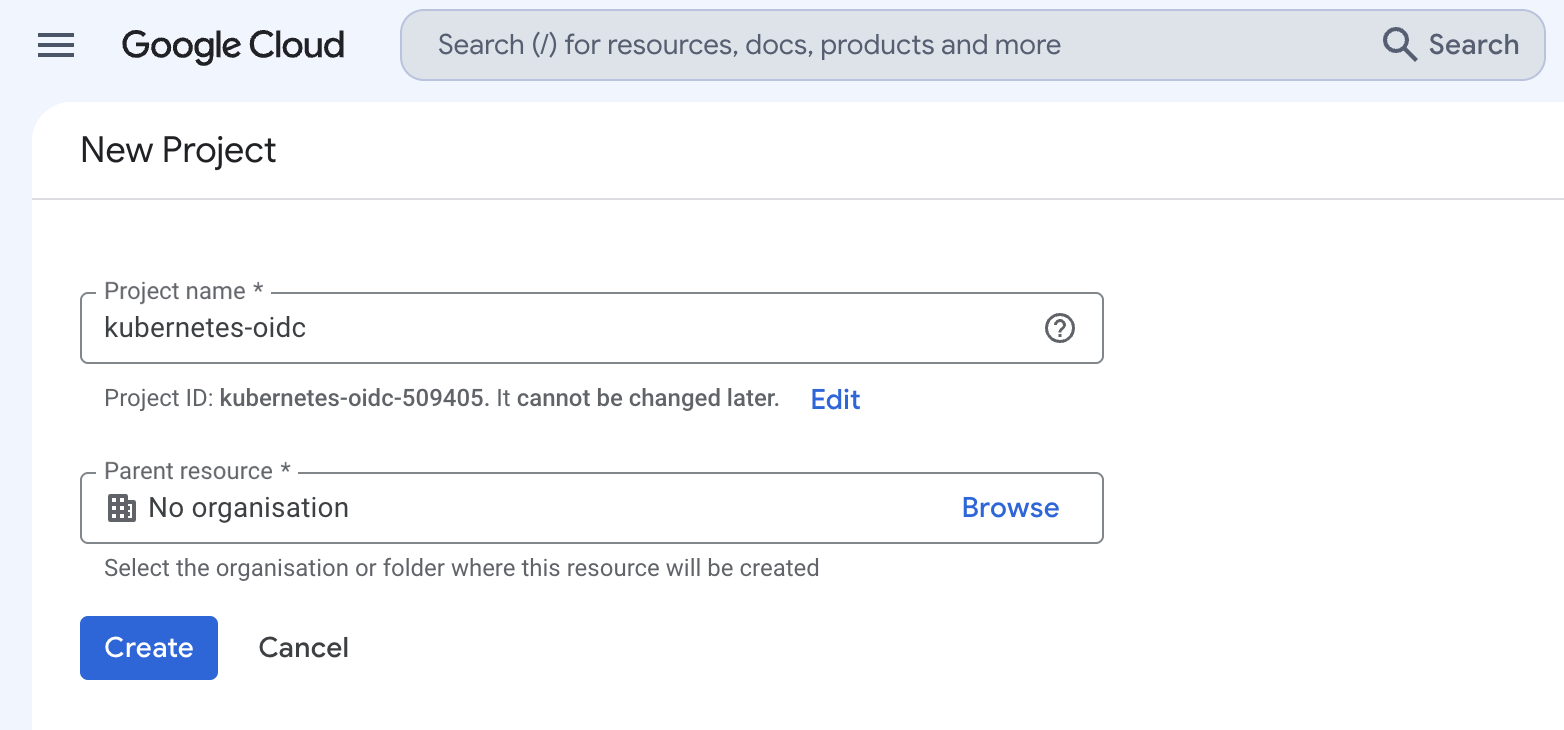Click the Parent resource field
The image size is (1564, 730).
click(x=591, y=508)
